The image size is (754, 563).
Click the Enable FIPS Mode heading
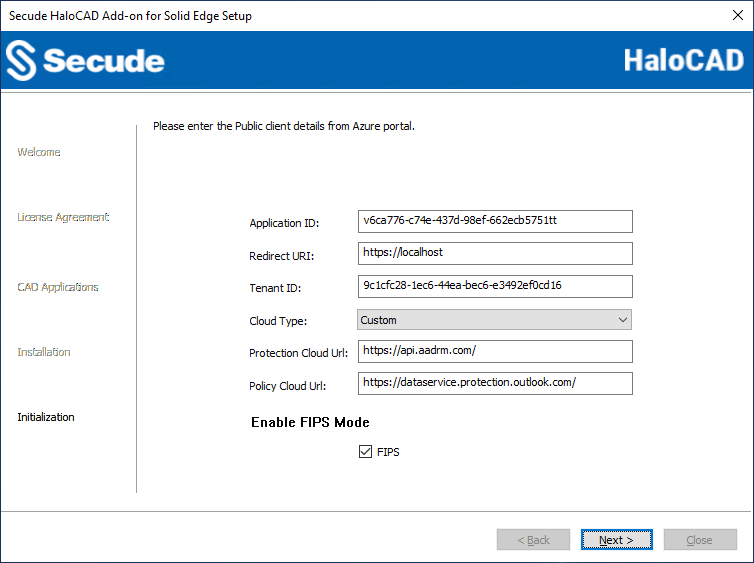tap(310, 422)
